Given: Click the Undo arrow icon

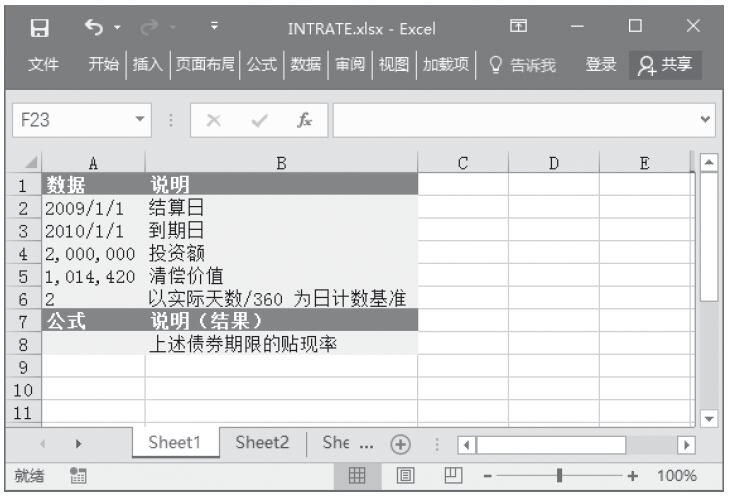Looking at the screenshot, I should 90,27.
